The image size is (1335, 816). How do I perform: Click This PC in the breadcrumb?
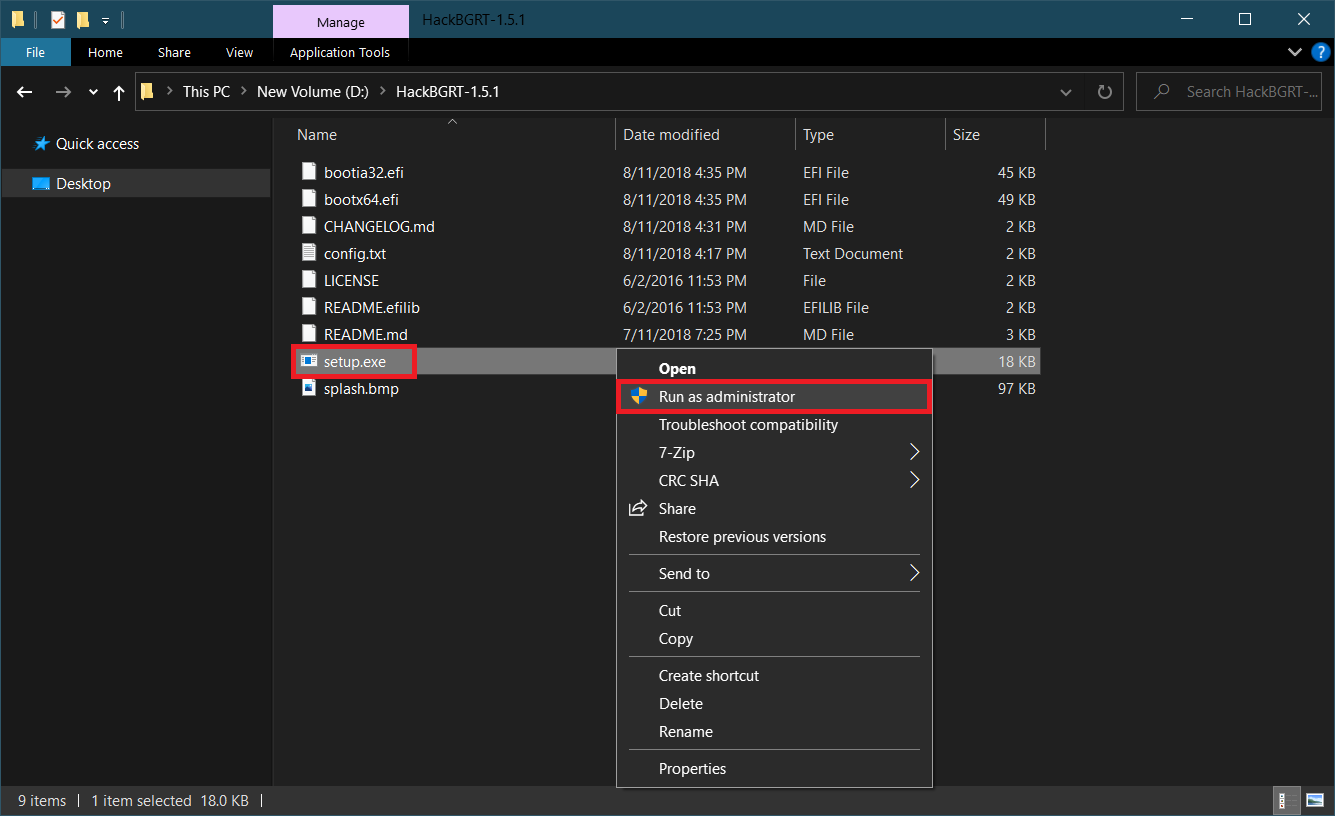(x=206, y=92)
